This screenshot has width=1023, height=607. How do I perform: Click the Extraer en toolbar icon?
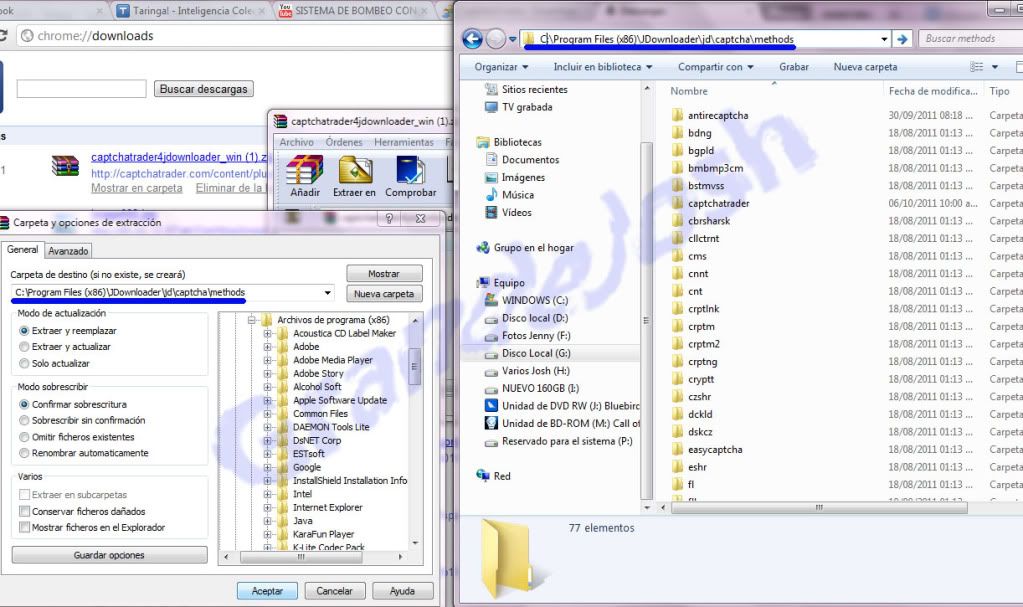pos(355,171)
